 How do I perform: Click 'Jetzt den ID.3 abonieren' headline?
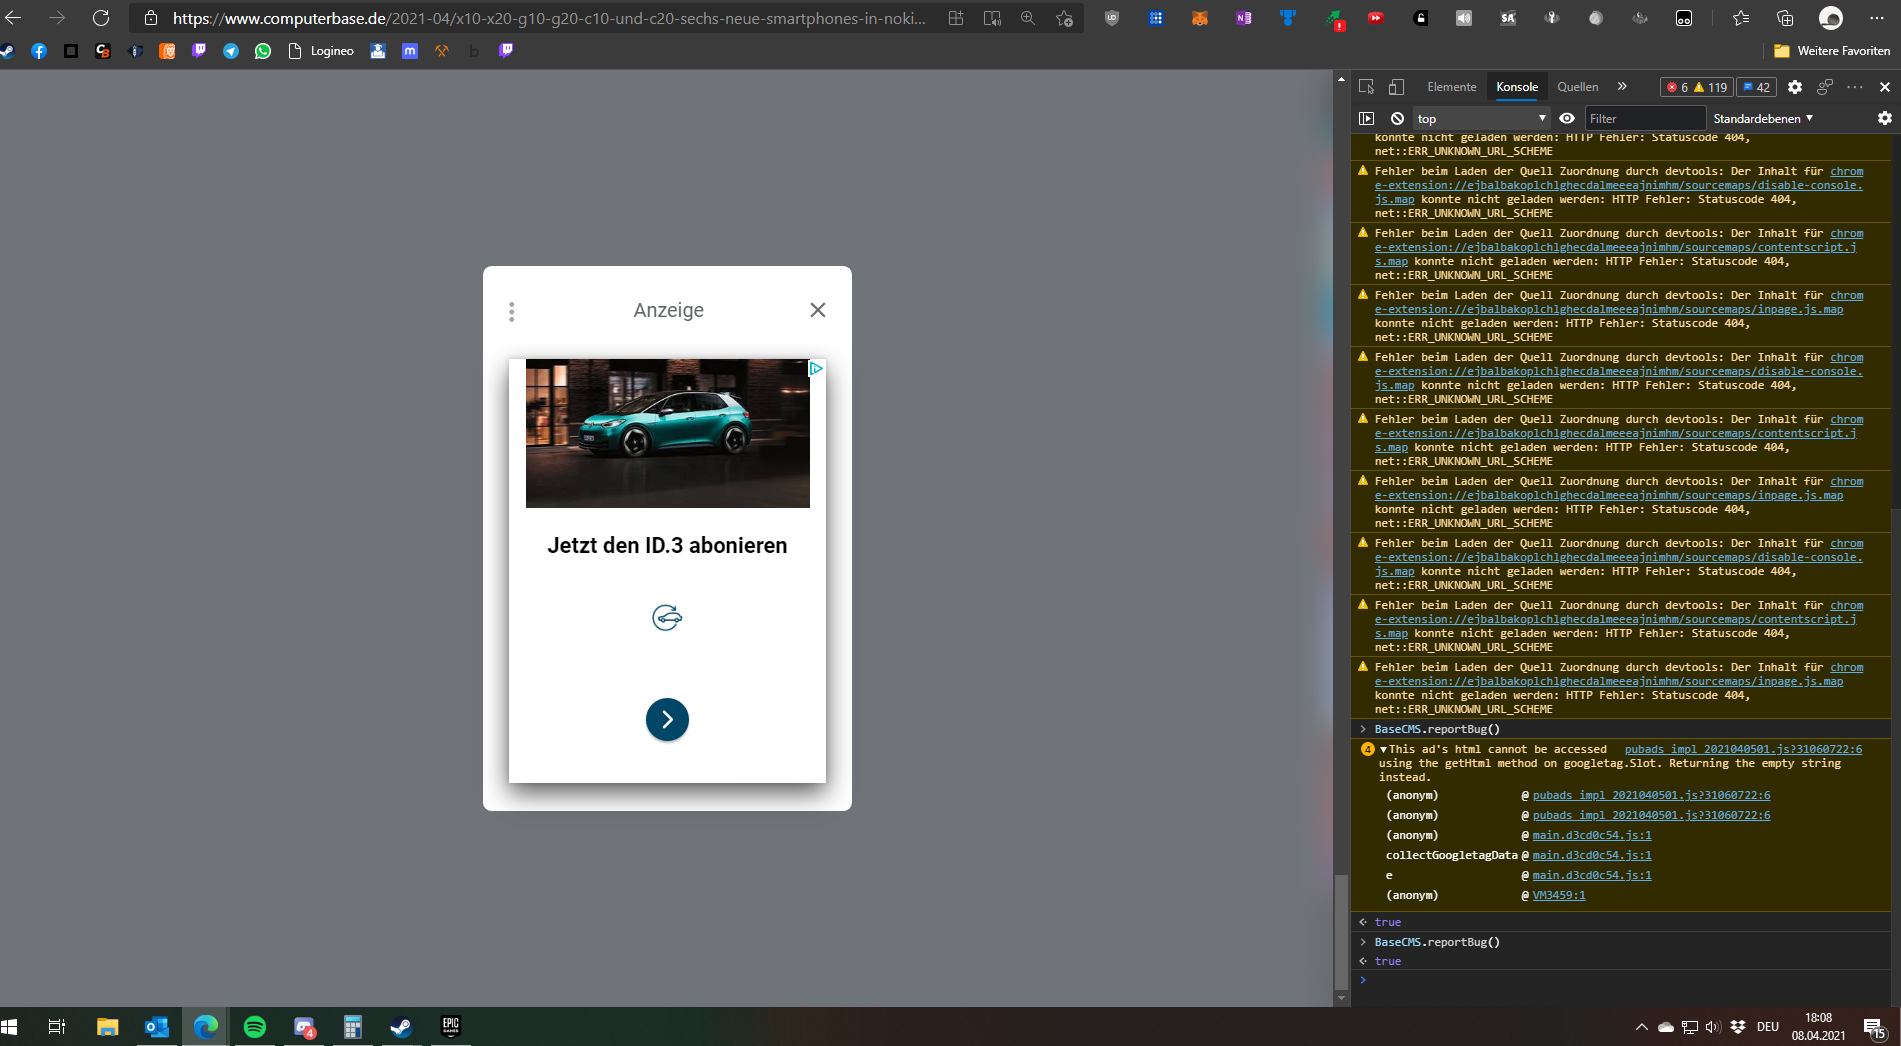coord(667,545)
